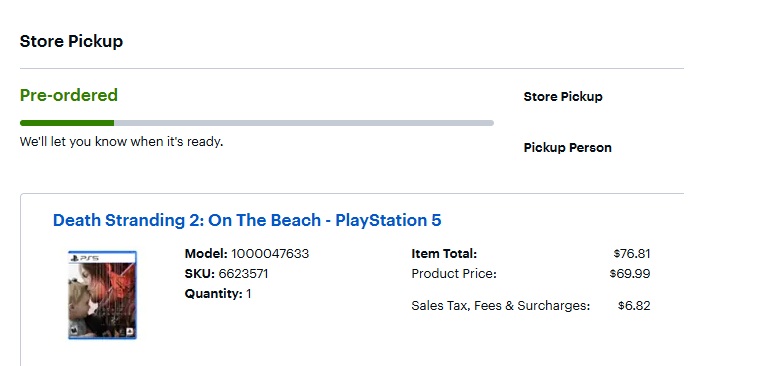Viewport: 781px width, 366px height.
Task: Click the Product Price label
Action: coord(454,274)
